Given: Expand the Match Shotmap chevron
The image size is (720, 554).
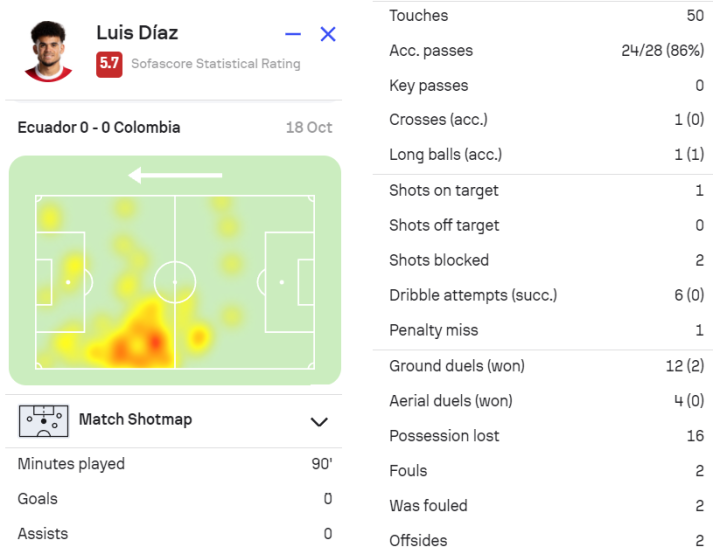Looking at the screenshot, I should tap(319, 422).
